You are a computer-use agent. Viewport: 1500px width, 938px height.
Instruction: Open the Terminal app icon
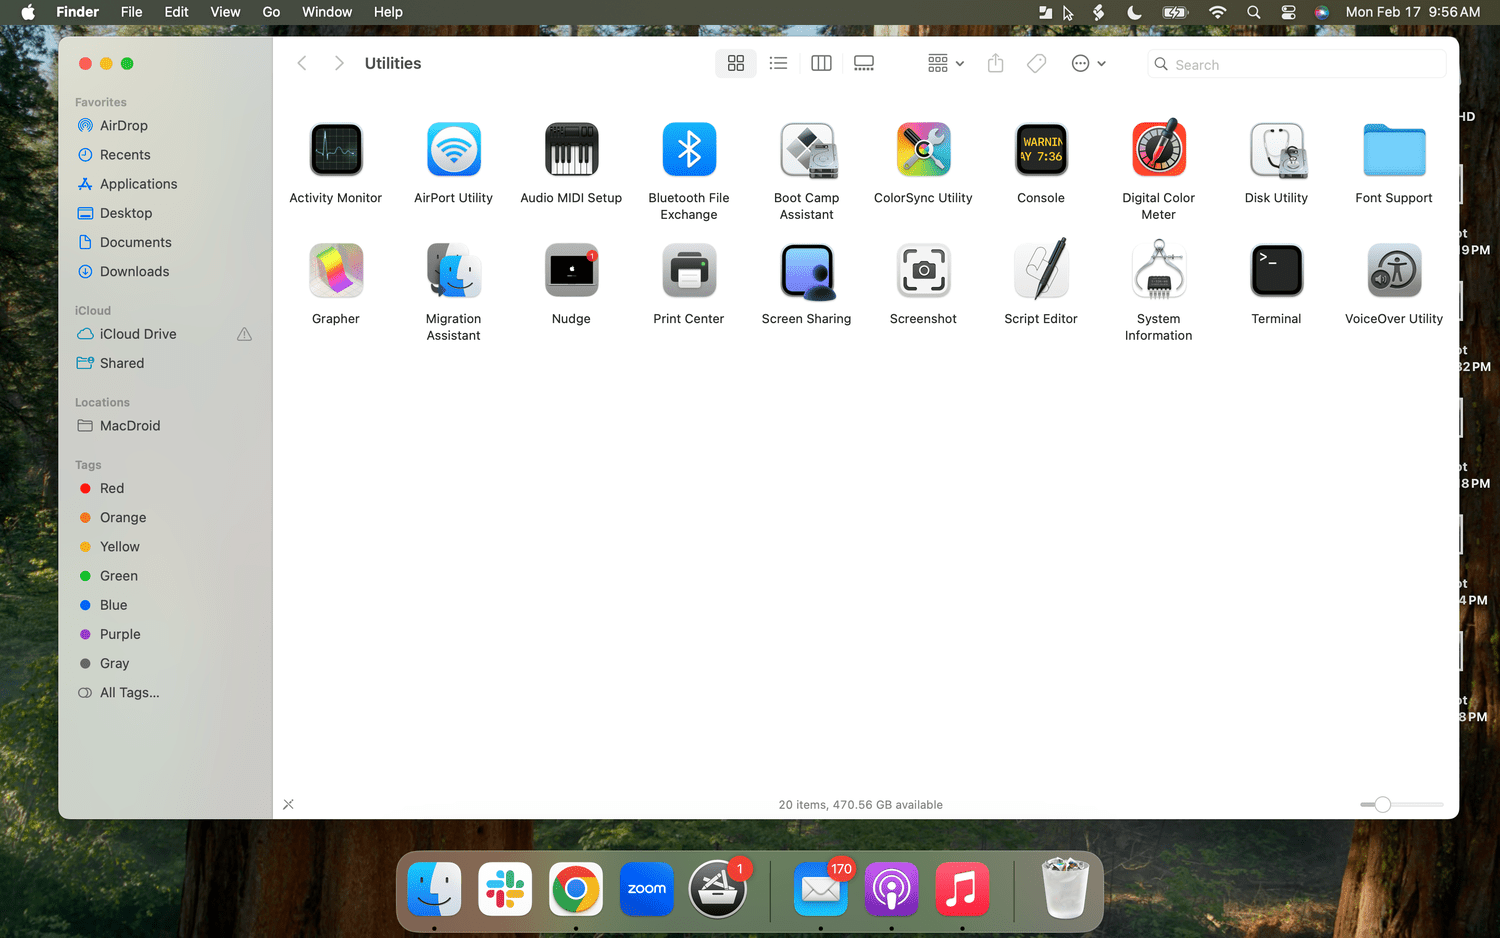pyautogui.click(x=1276, y=271)
